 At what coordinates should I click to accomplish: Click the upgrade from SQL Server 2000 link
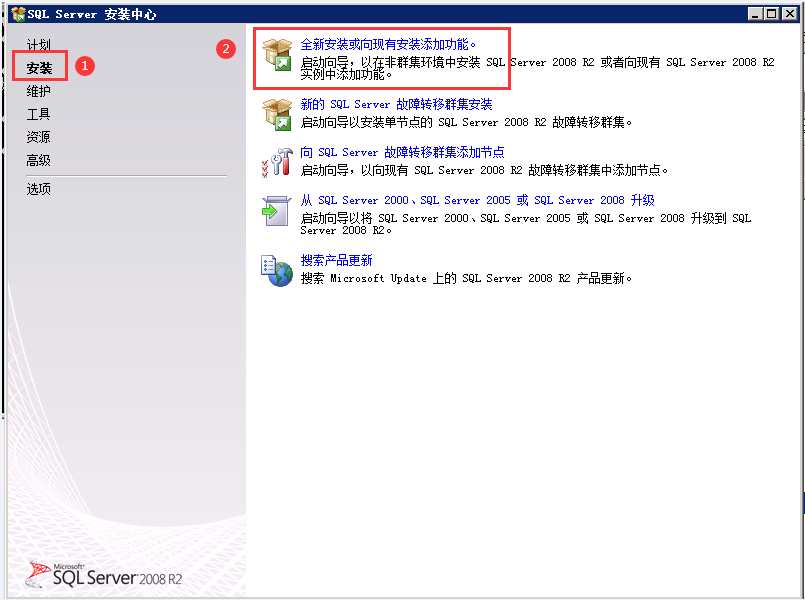(477, 200)
